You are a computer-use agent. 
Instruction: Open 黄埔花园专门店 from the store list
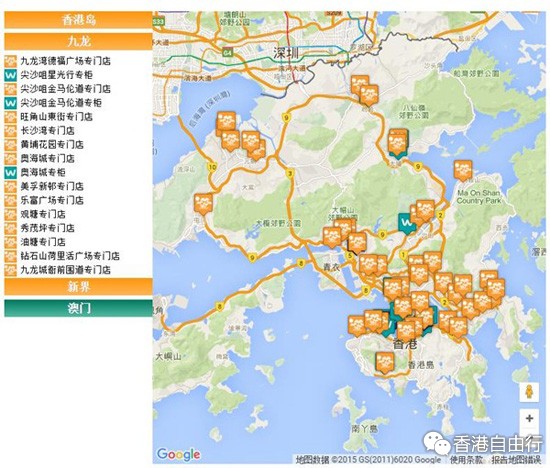tap(52, 144)
